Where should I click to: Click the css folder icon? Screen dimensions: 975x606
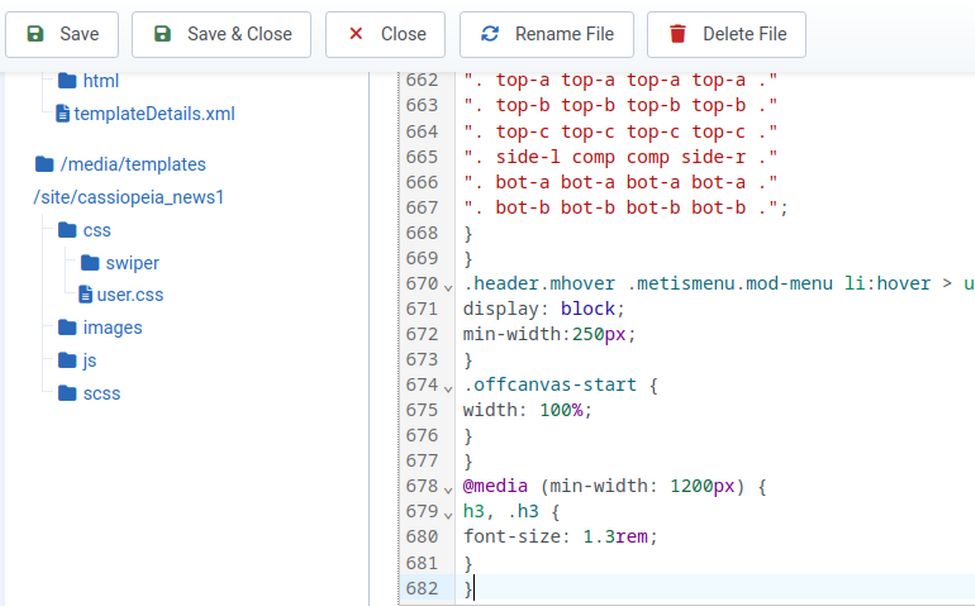(67, 230)
